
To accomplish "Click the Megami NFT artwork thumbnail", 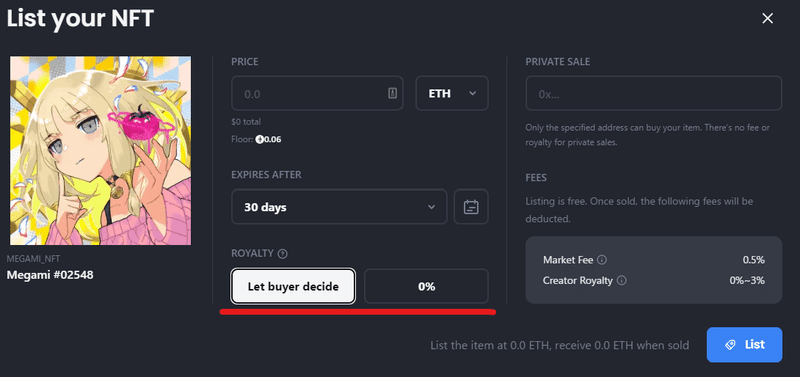I will pos(101,150).
